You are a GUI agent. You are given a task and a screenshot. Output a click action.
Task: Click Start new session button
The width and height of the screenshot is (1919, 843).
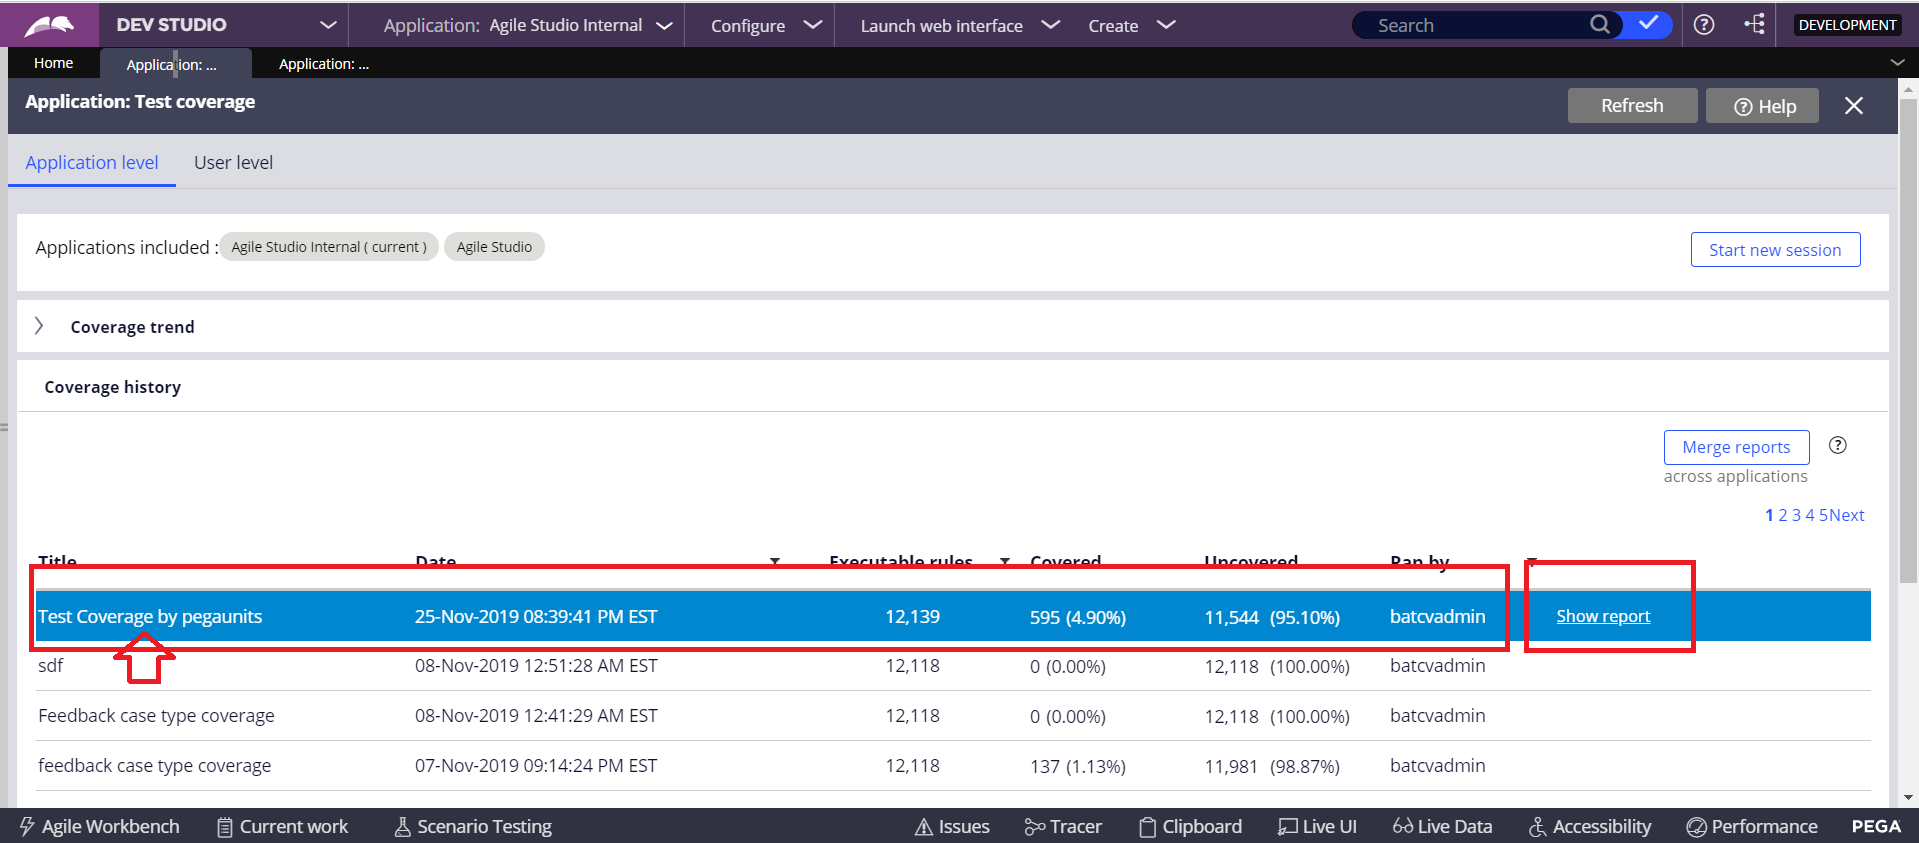[1775, 250]
